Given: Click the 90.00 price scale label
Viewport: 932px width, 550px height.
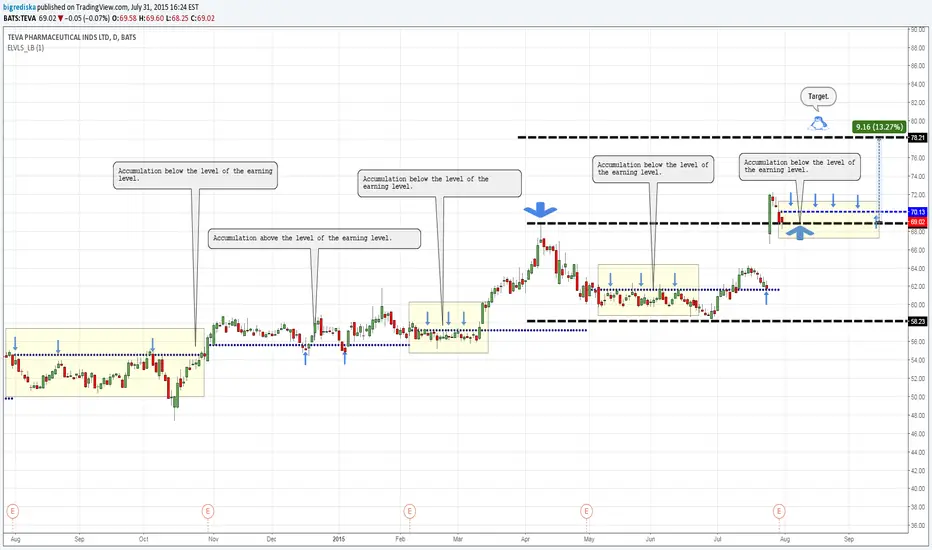Looking at the screenshot, I should point(917,30).
